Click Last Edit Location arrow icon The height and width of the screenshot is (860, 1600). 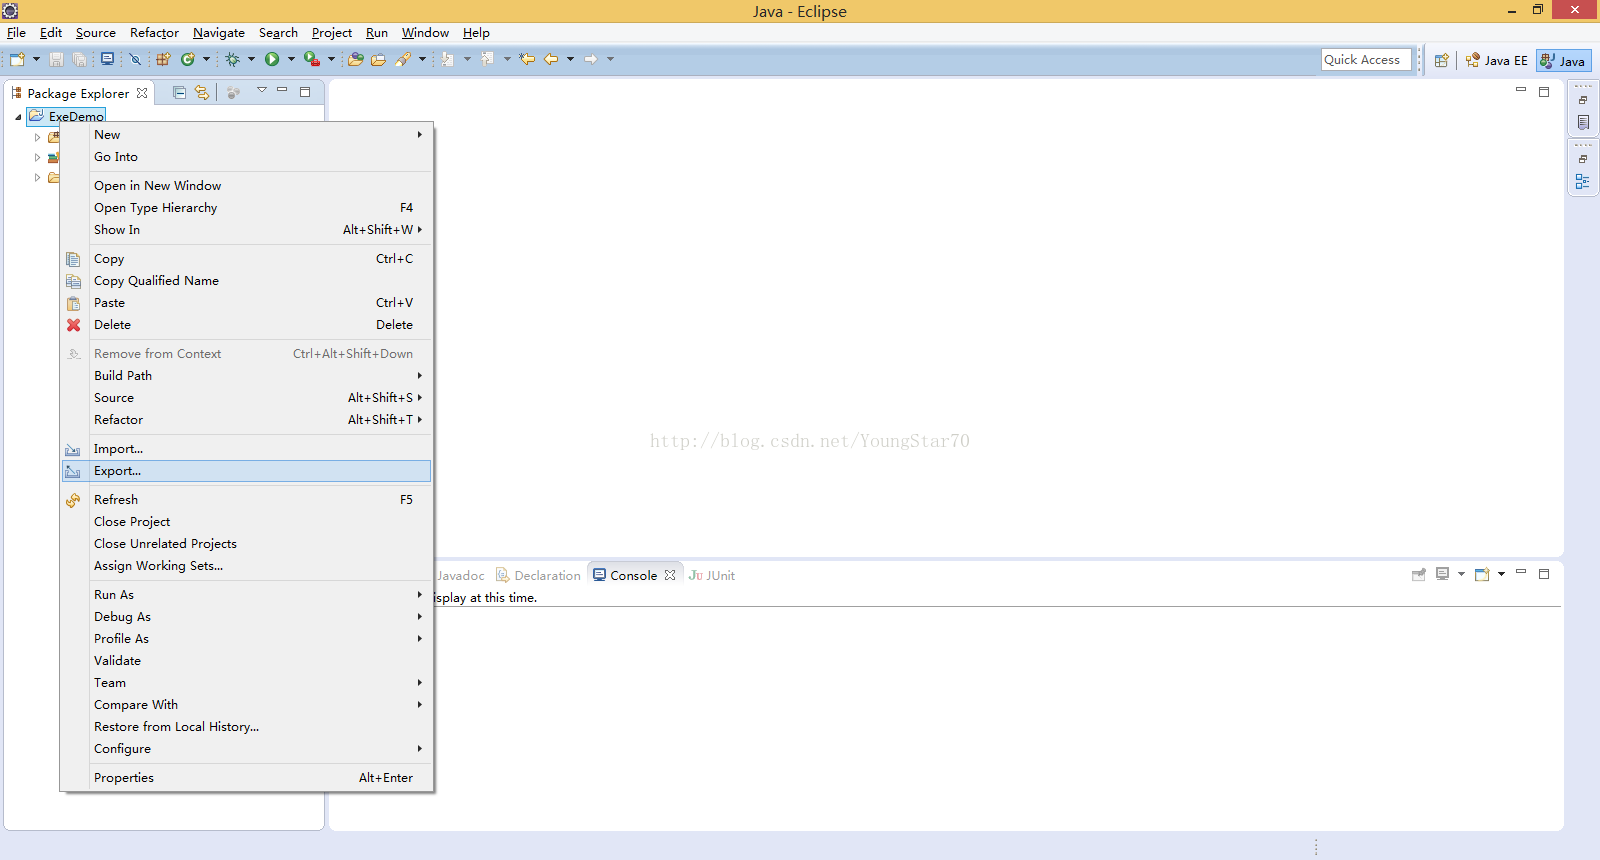pyautogui.click(x=527, y=60)
